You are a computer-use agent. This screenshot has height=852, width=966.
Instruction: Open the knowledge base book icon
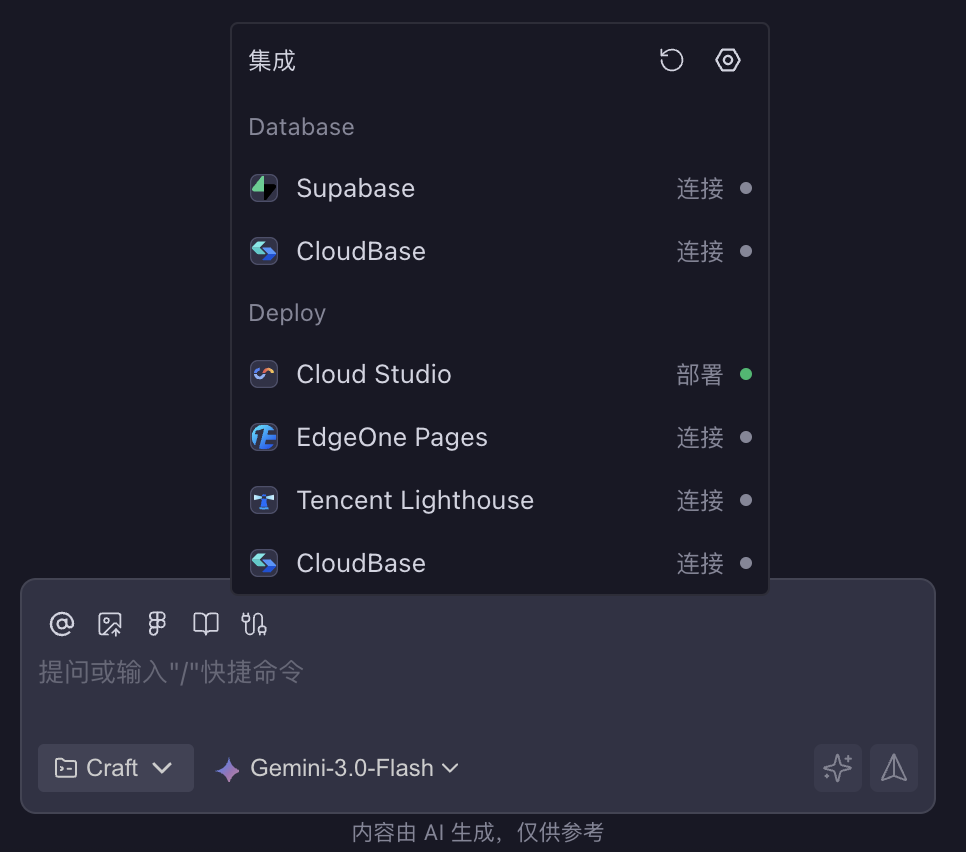205,623
